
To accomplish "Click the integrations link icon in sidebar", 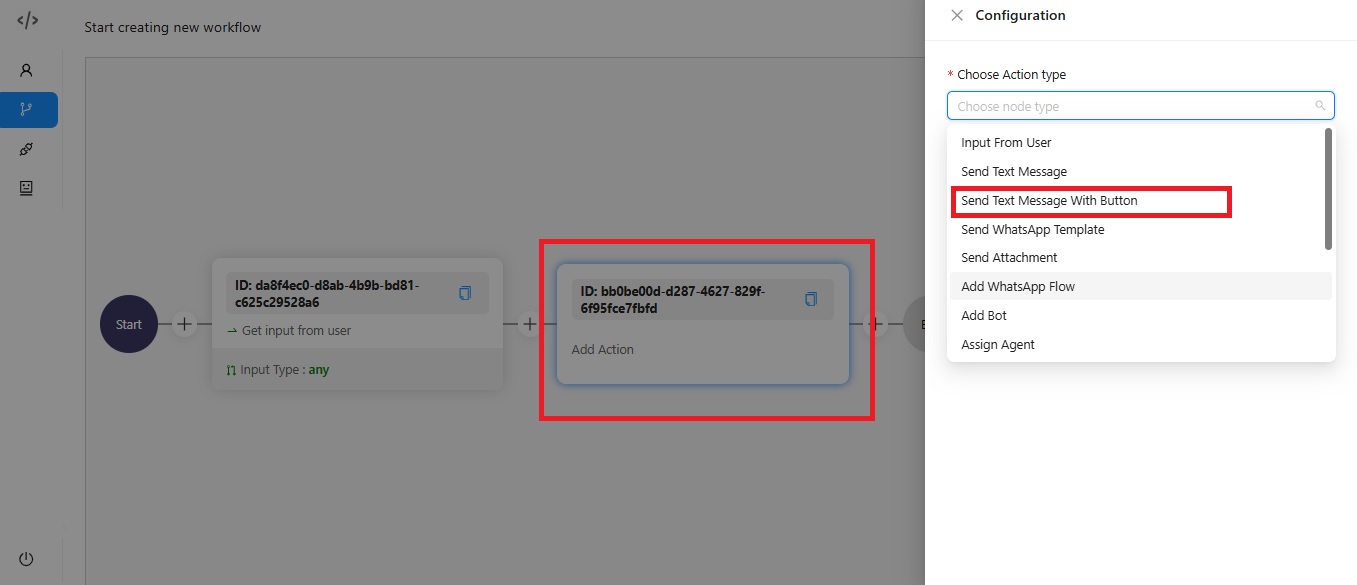I will [26, 149].
